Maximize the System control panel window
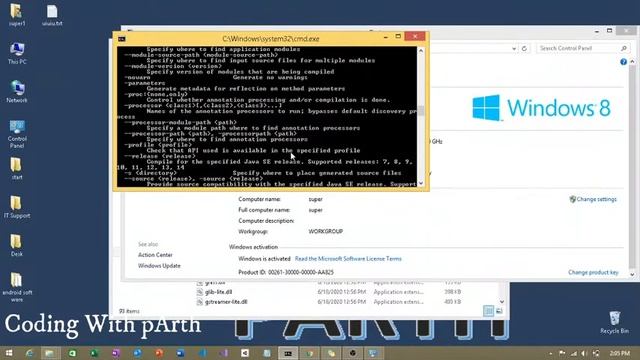The width and height of the screenshot is (640, 360). [609, 31]
